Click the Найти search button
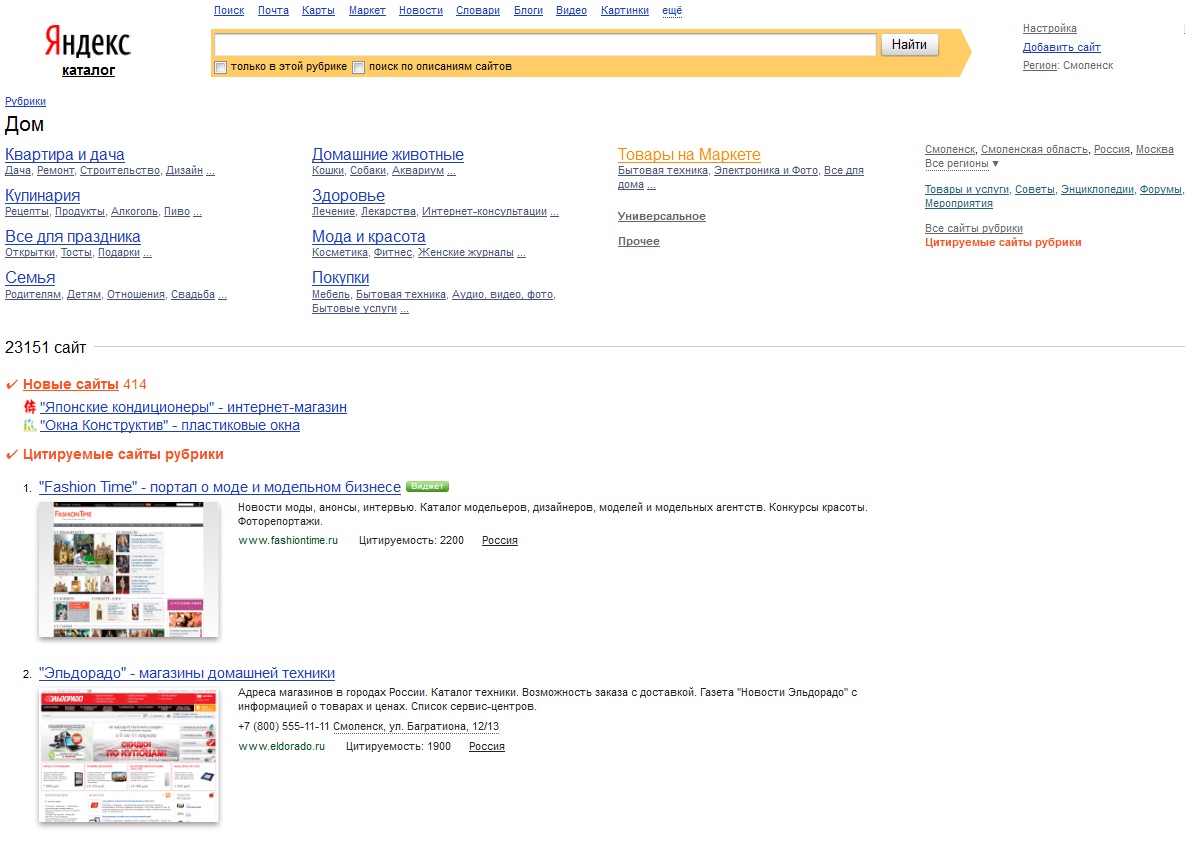 tap(909, 45)
